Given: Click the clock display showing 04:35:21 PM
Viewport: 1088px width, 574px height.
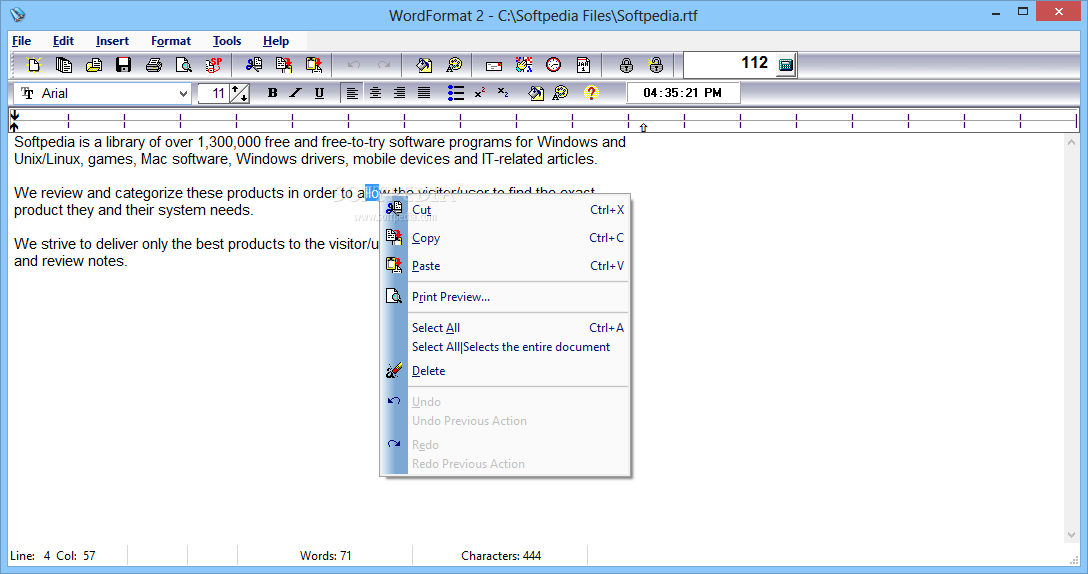Looking at the screenshot, I should click(683, 93).
